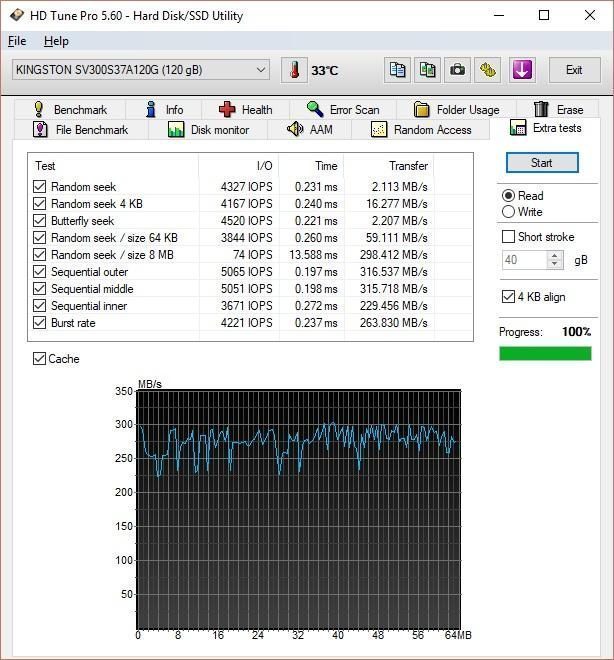
Task: Switch to the Benchmark tab
Action: click(69, 109)
